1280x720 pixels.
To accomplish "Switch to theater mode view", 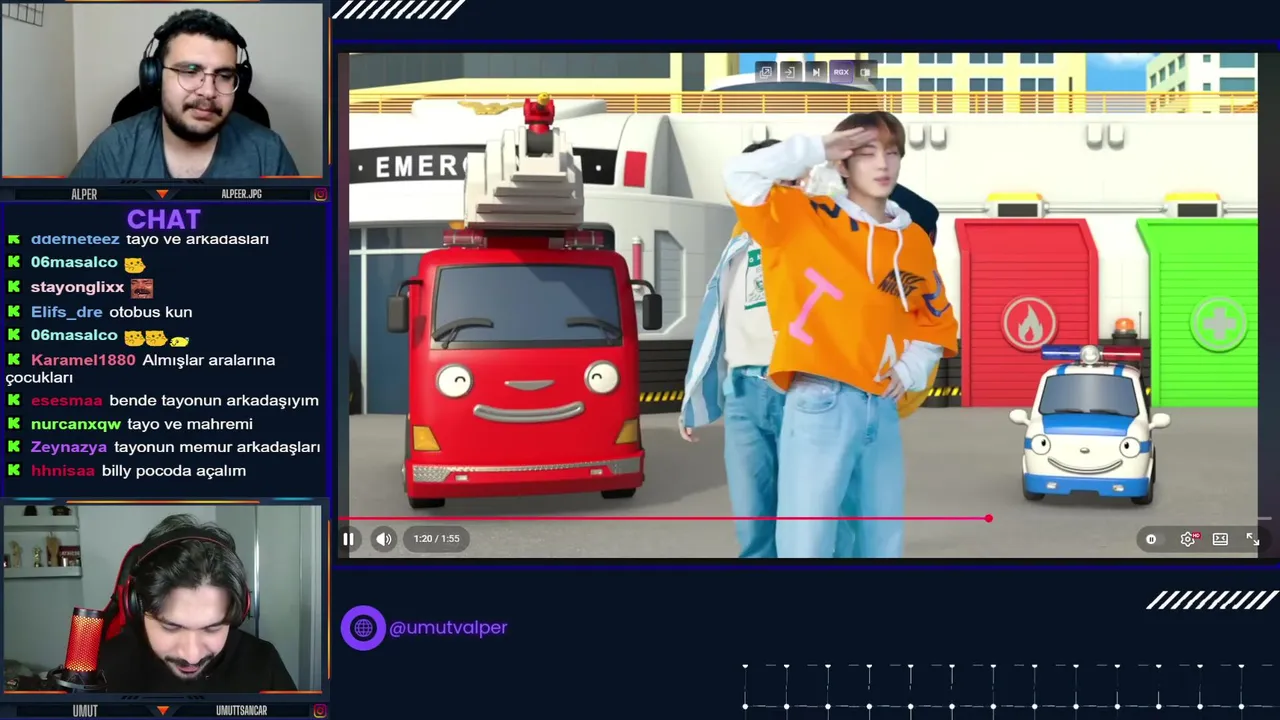I will (1220, 539).
